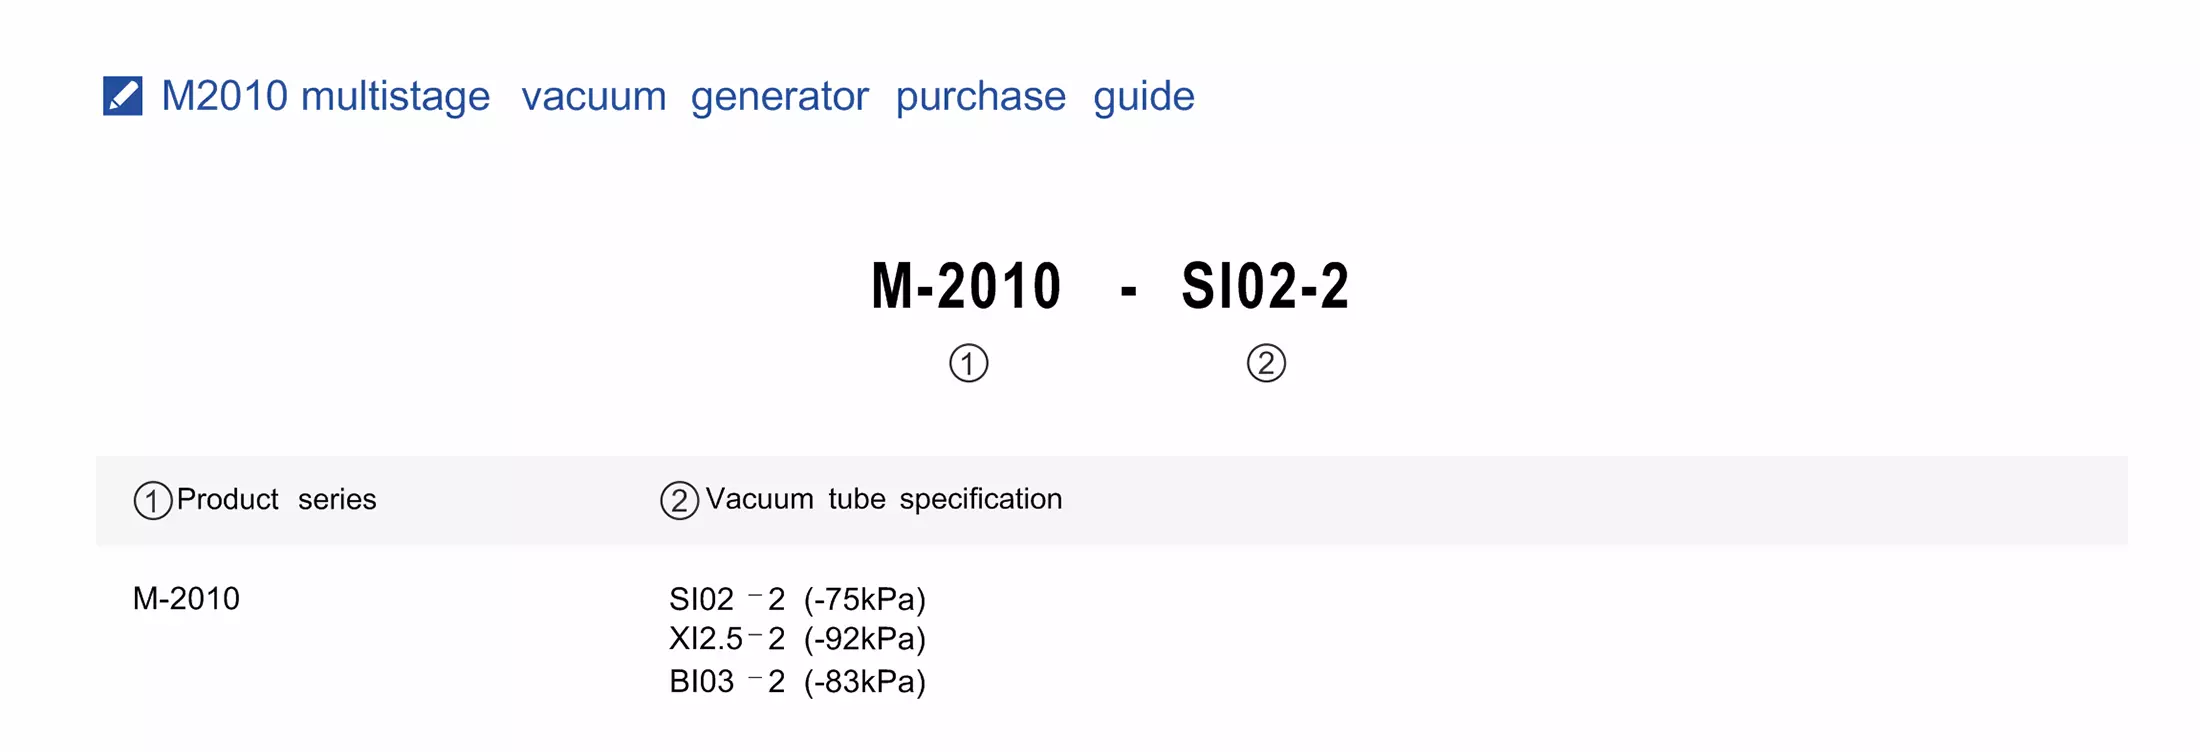Screen dimensions: 2200x752
Task: Click circled number 1 below bold M-2010
Action: point(968,363)
